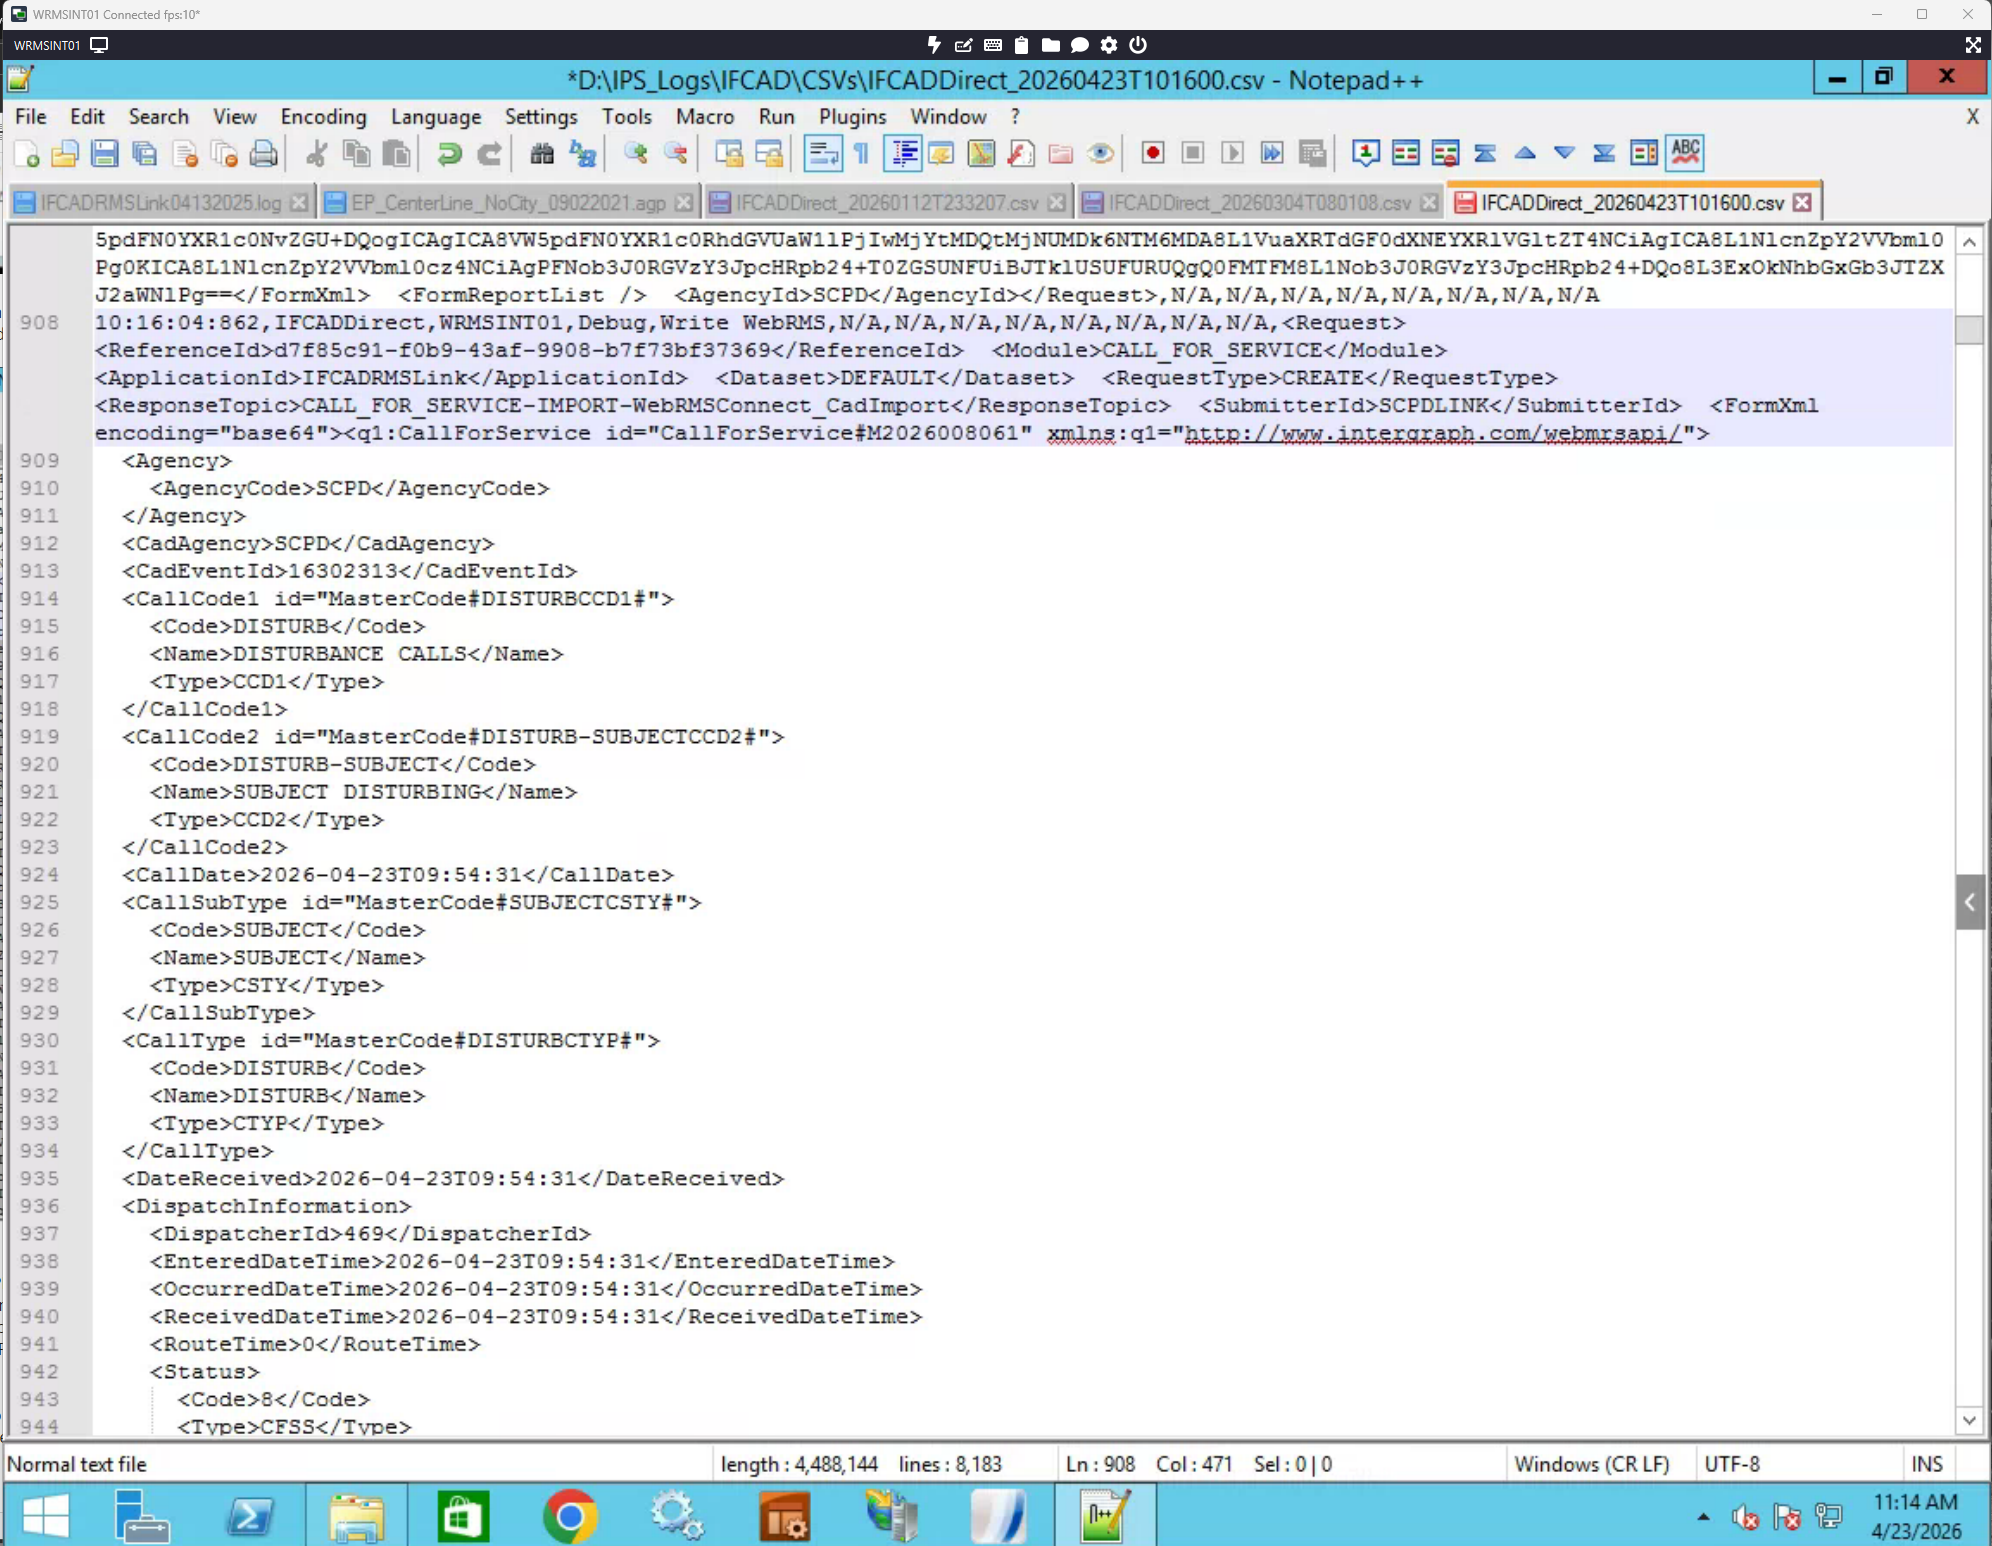The width and height of the screenshot is (1992, 1546).
Task: Toggle the Word Wrap toolbar button
Action: click(823, 153)
